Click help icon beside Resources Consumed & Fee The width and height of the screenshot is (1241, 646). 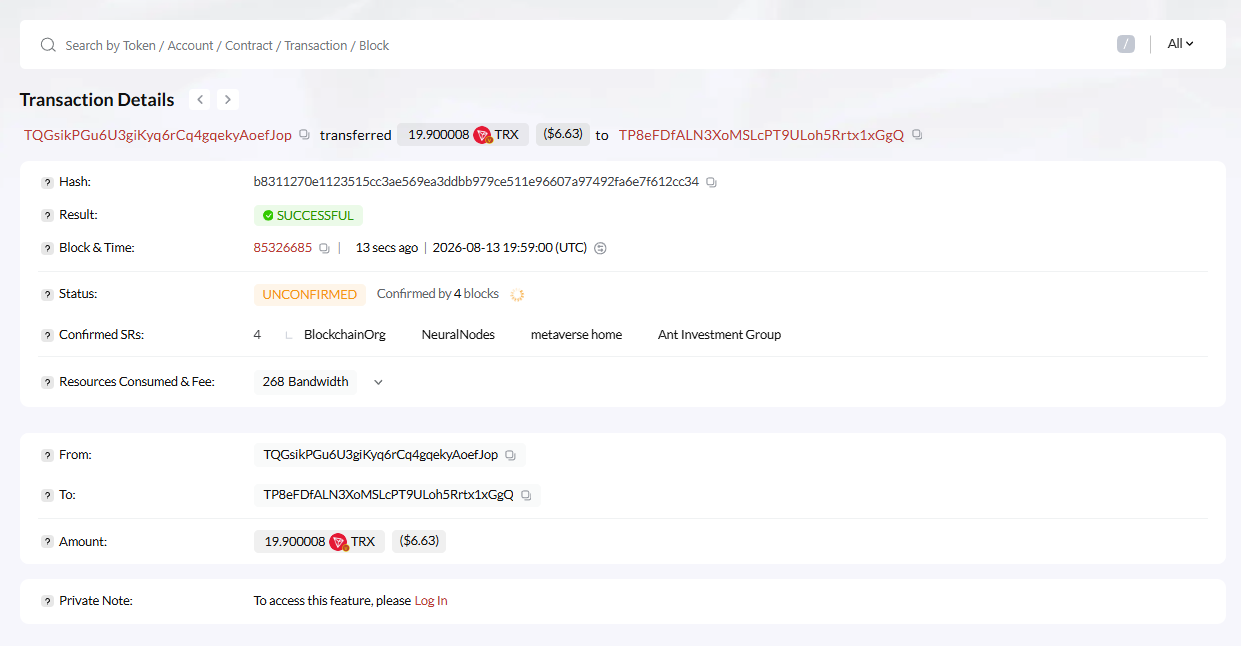point(47,382)
